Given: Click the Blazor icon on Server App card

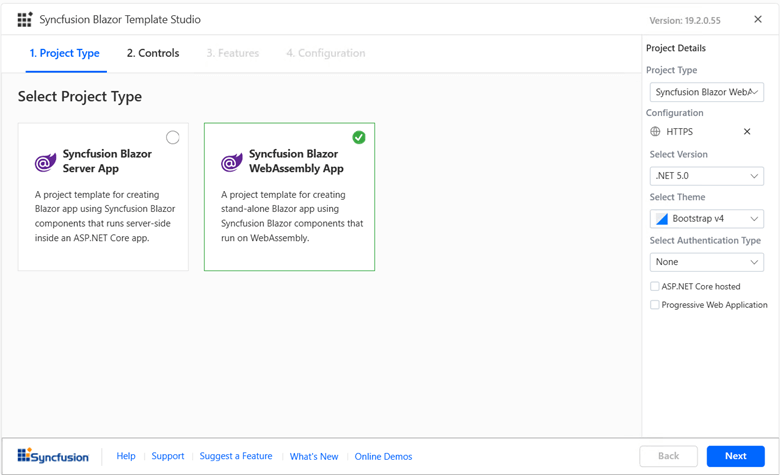Looking at the screenshot, I should pos(46,162).
